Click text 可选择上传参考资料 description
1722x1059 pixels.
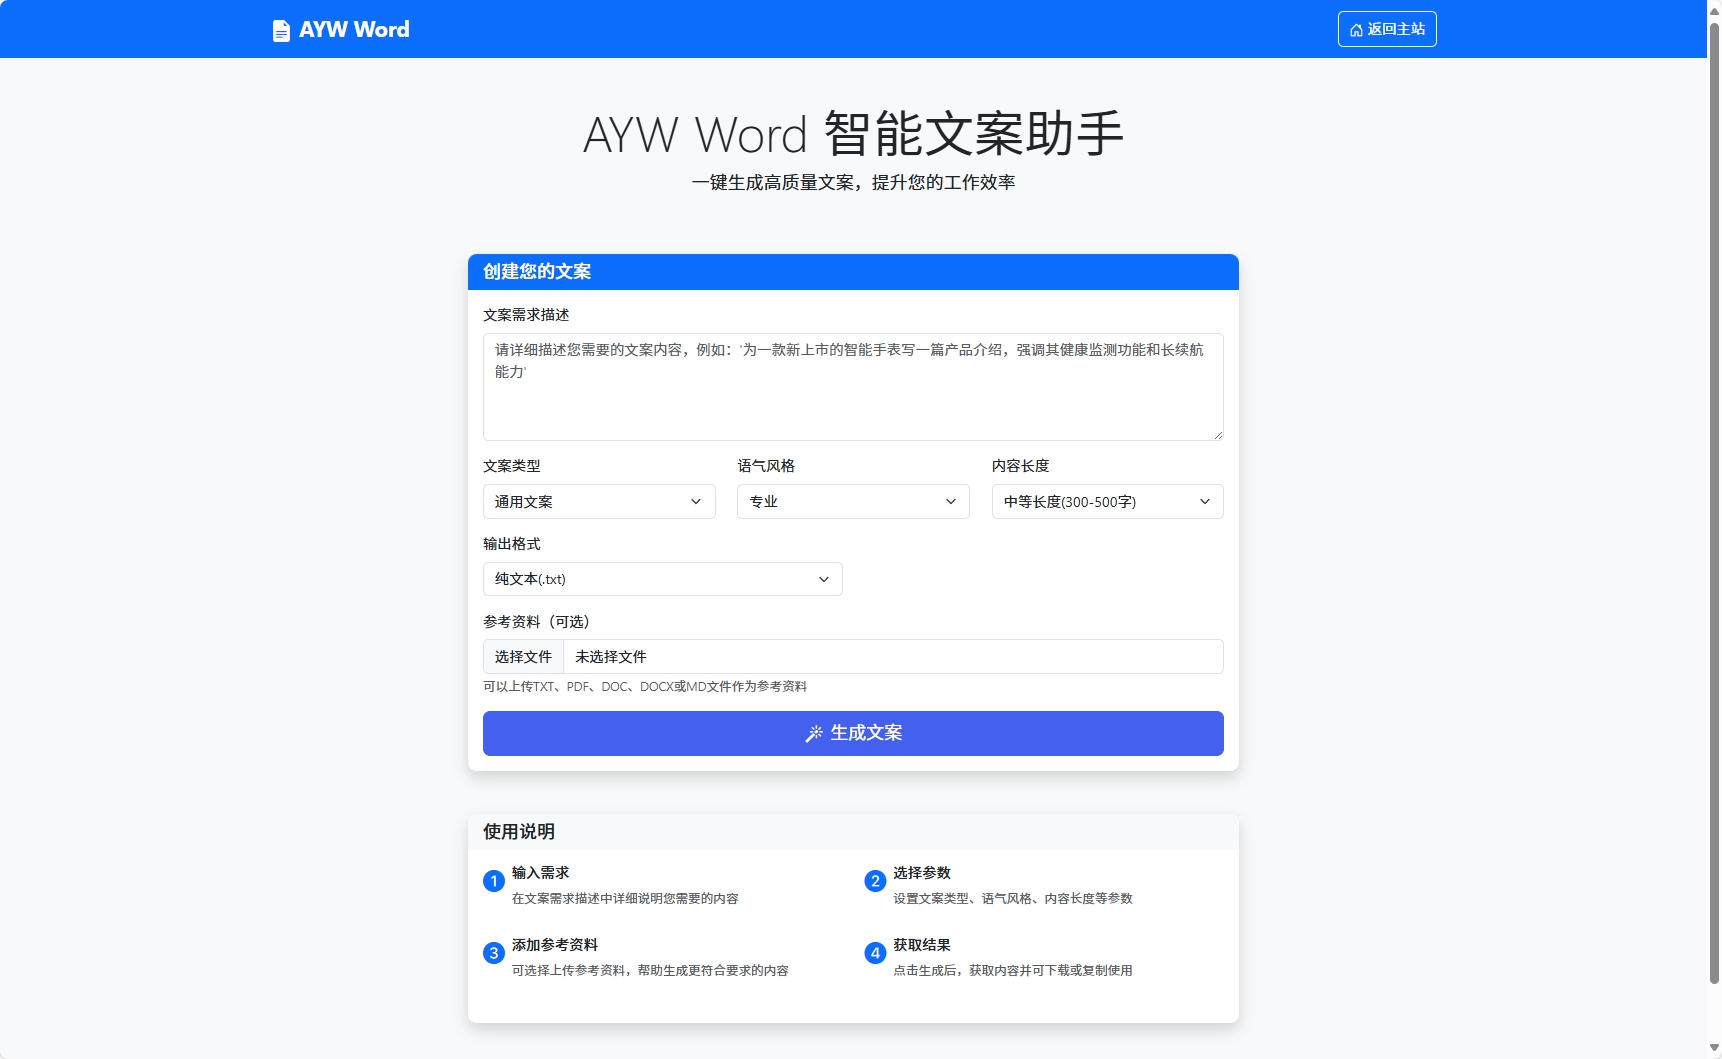[x=650, y=971]
